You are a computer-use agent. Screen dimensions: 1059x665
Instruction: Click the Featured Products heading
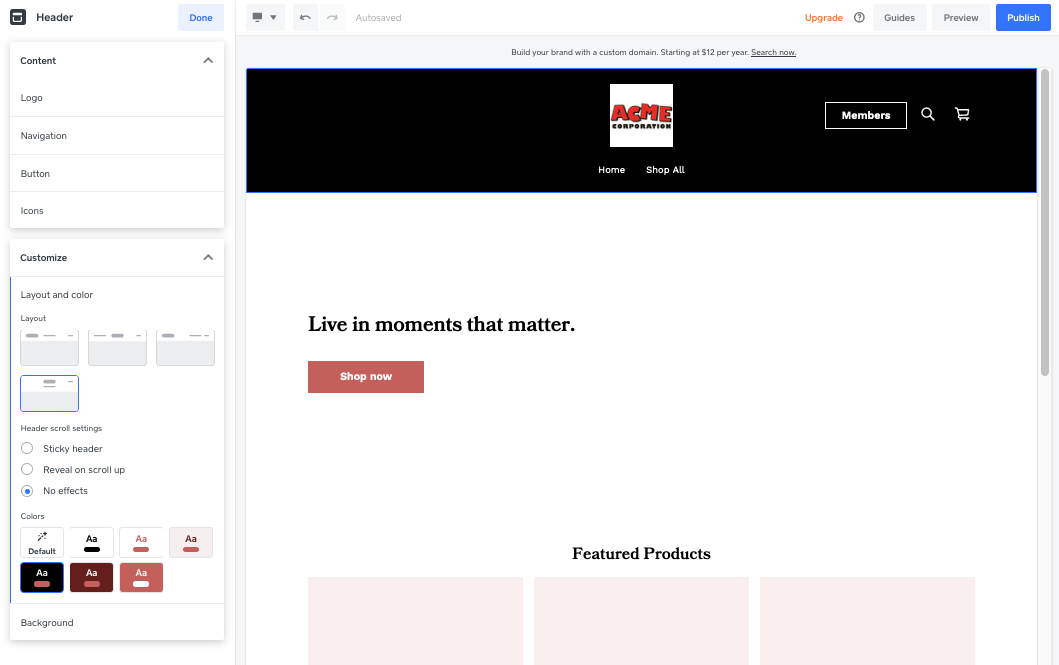pos(641,554)
